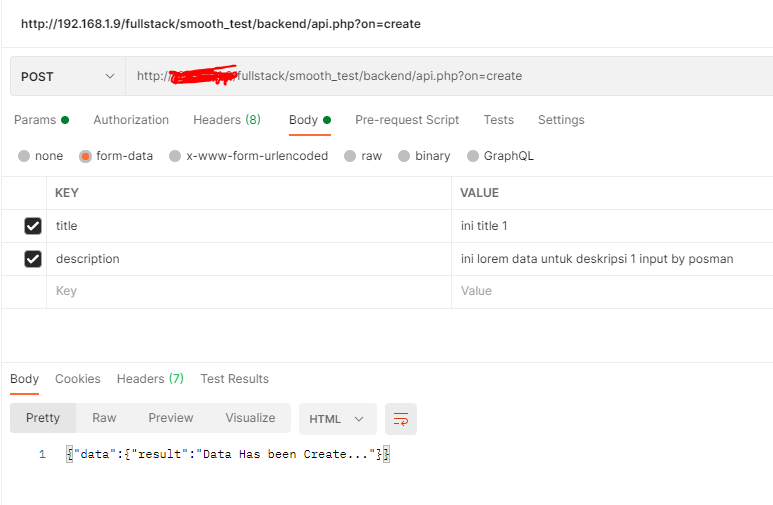Switch response view to Raw
773x505 pixels.
pos(104,418)
